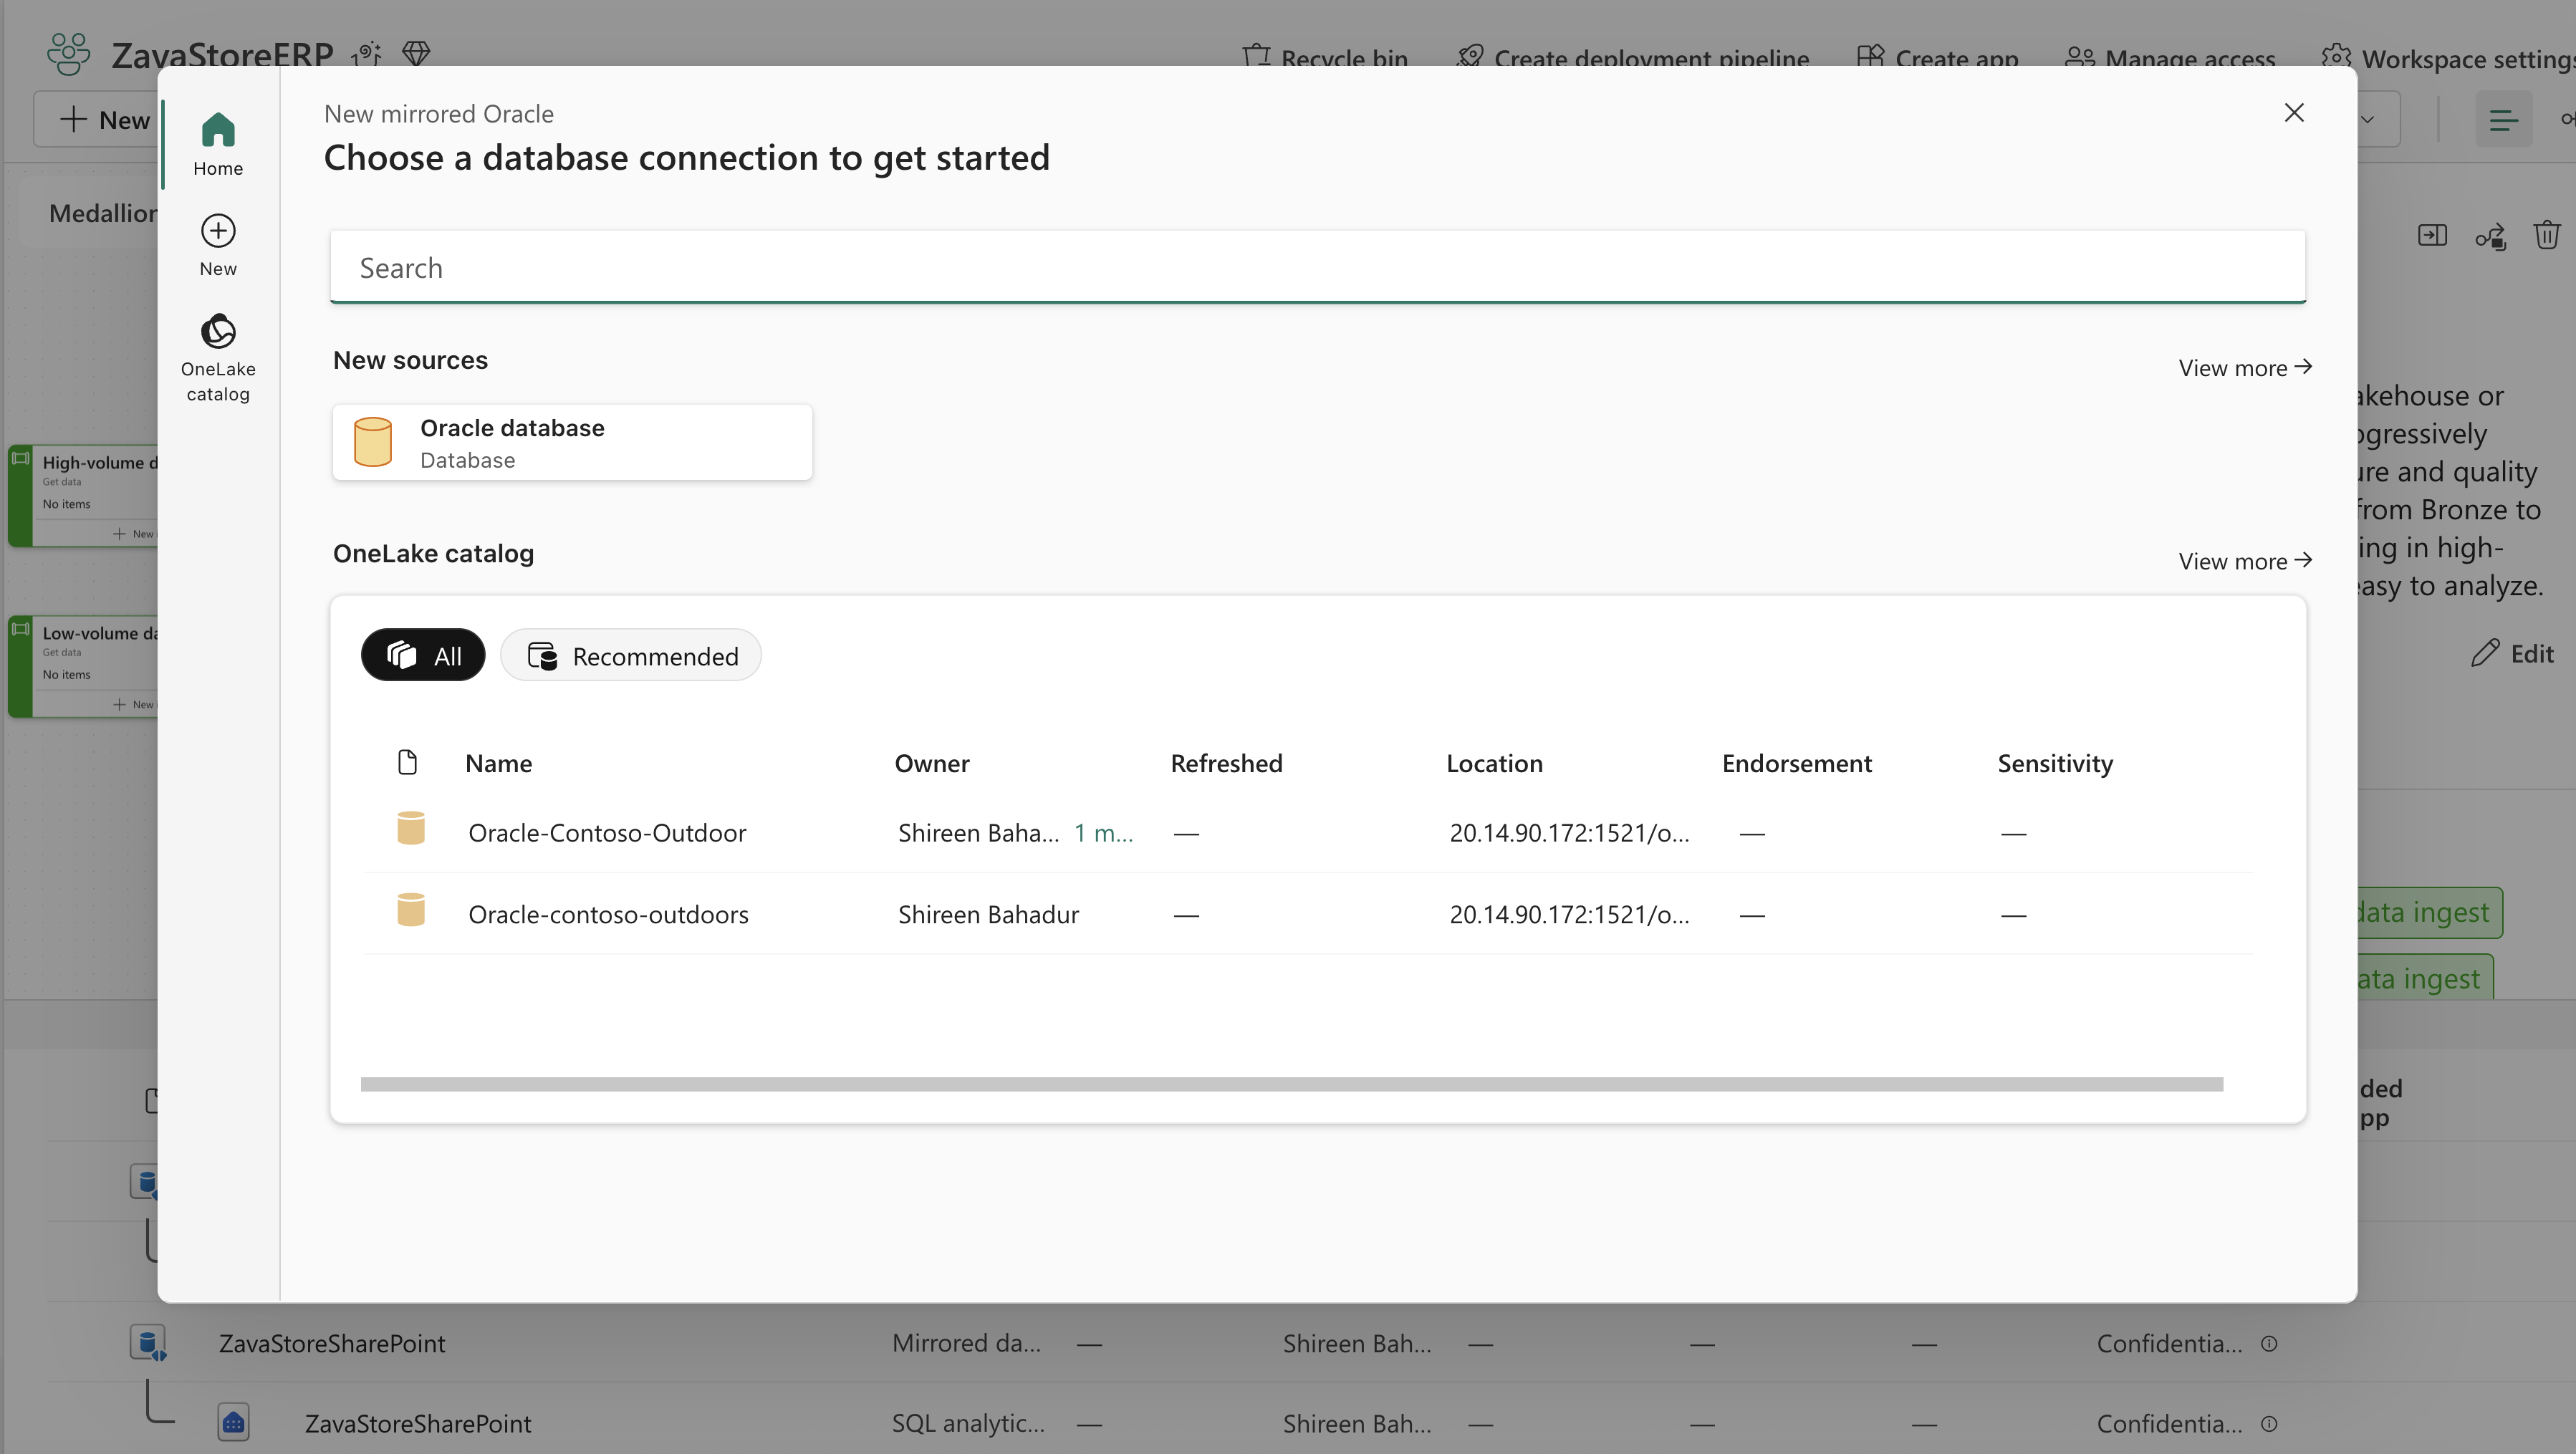The width and height of the screenshot is (2576, 1454).
Task: Click the Oracle-contoso-outdoors row database icon
Action: (410, 911)
